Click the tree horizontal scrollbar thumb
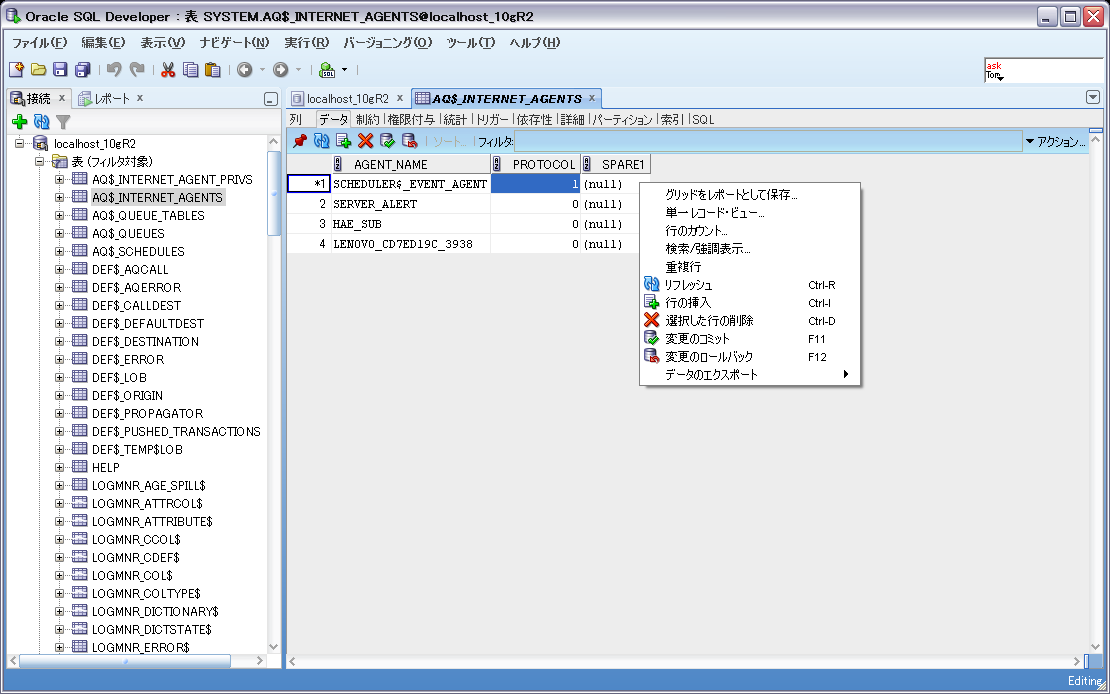Viewport: 1110px width, 694px height. pyautogui.click(x=125, y=661)
